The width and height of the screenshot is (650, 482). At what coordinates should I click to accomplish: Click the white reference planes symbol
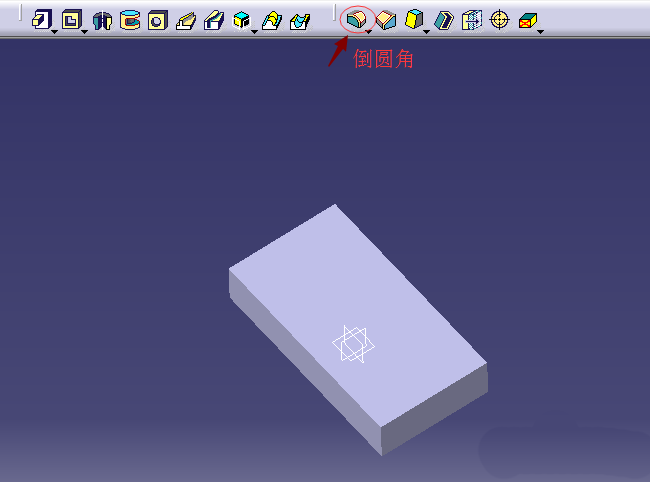coord(353,344)
